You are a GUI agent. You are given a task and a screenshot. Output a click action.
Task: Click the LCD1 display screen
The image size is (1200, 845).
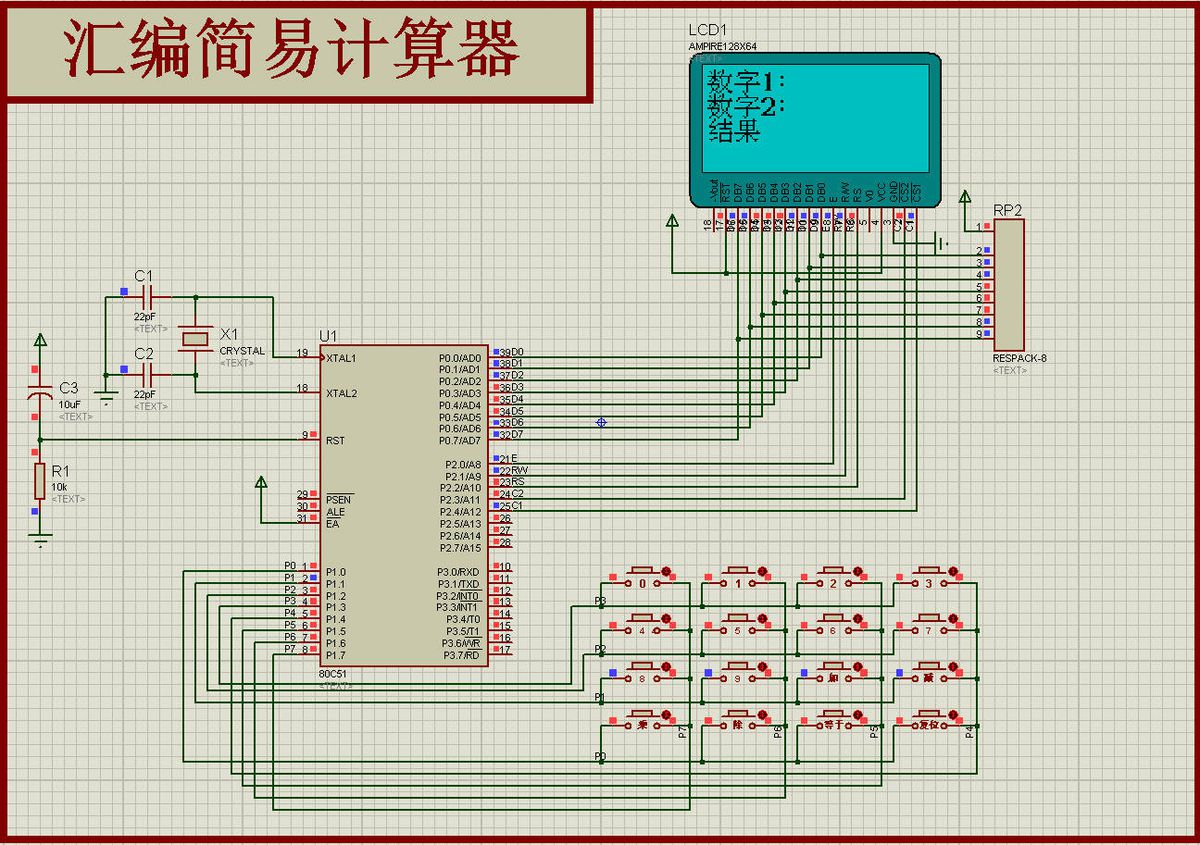815,120
